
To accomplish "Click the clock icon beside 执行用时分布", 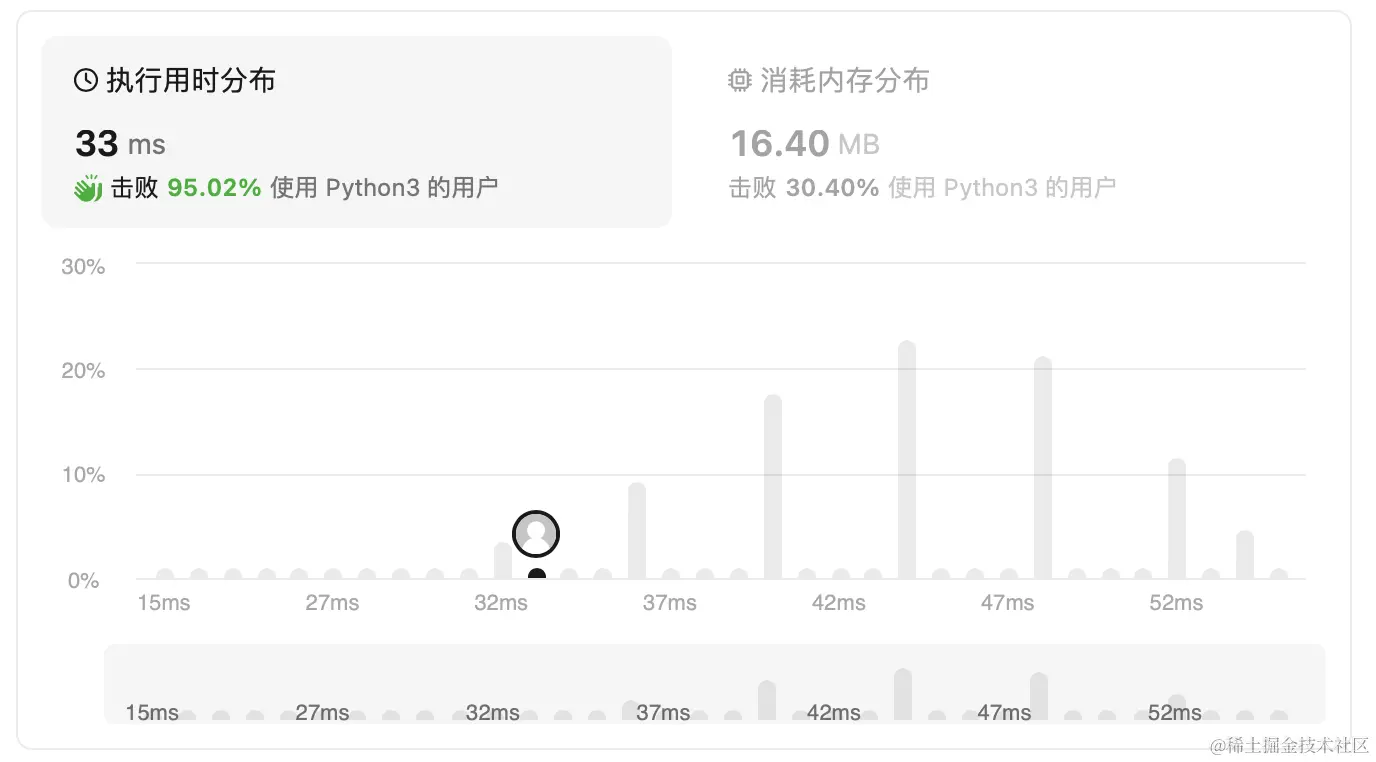I will [x=86, y=80].
